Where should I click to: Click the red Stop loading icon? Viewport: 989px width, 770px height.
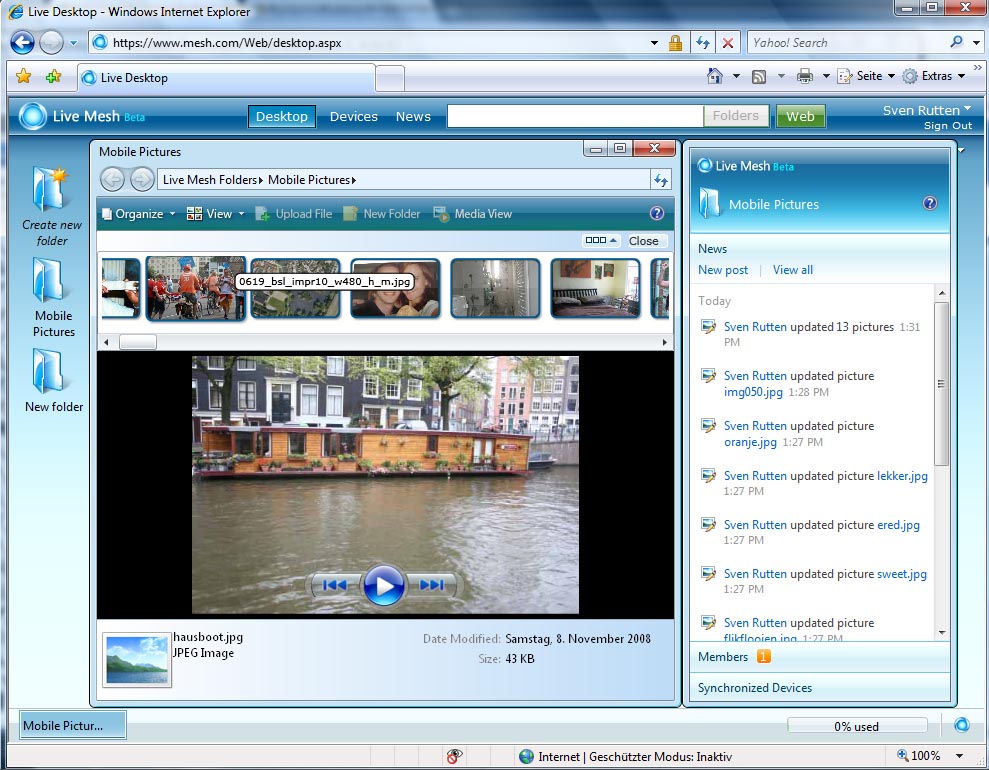point(727,43)
